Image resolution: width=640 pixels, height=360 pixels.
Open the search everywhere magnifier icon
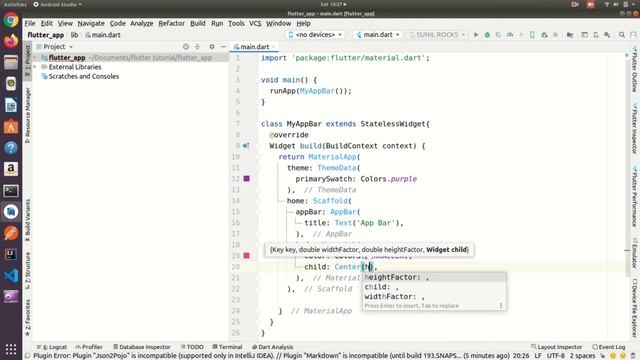622,35
